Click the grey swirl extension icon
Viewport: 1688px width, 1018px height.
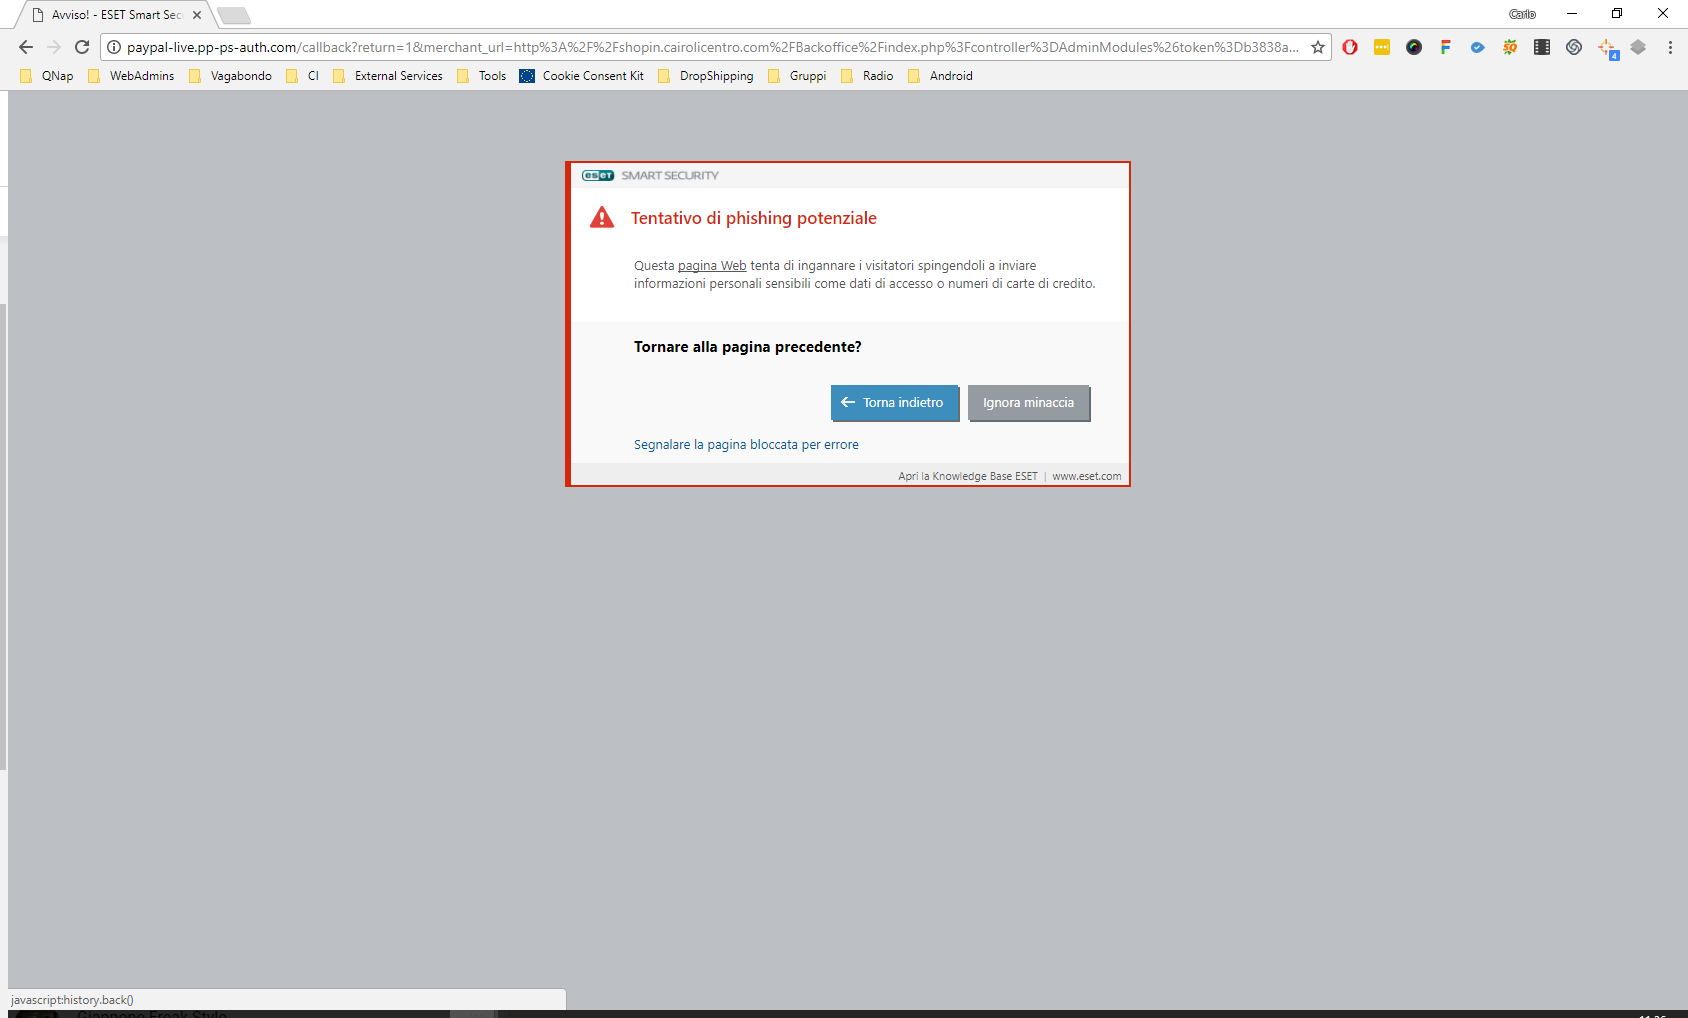1574,47
